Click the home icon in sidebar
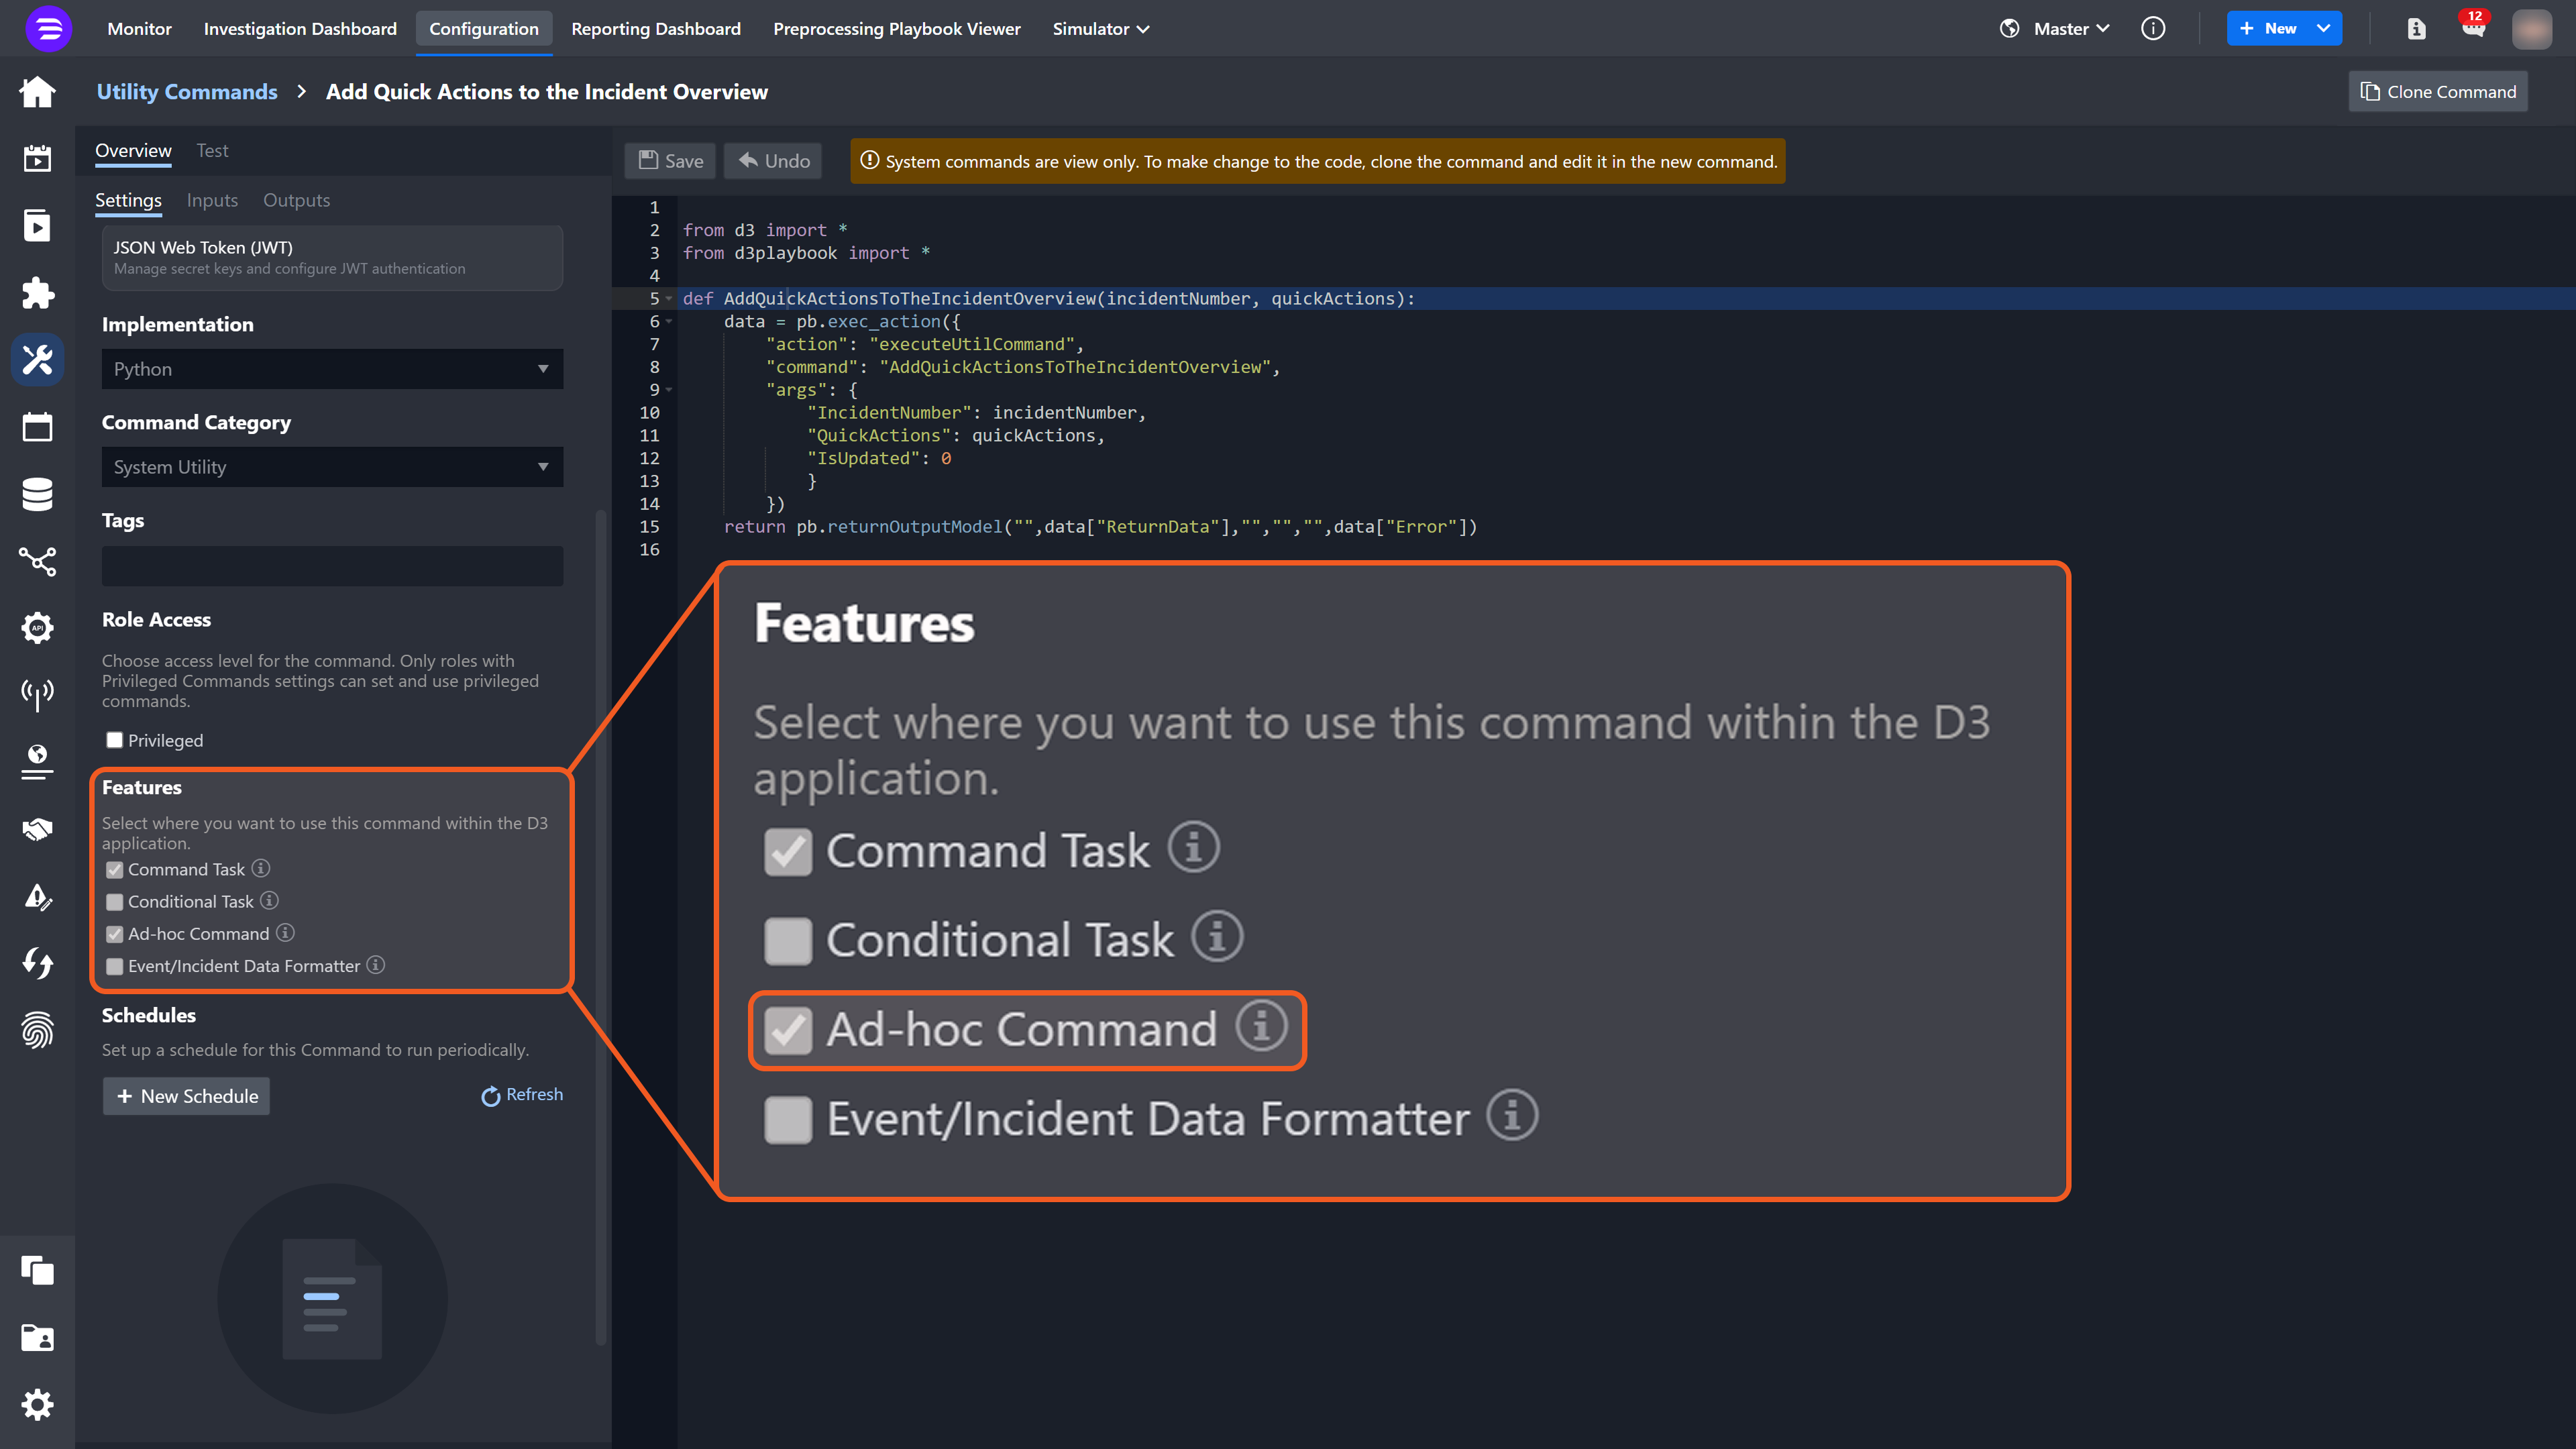Screen dimensions: 2576x1449 pos(37,92)
